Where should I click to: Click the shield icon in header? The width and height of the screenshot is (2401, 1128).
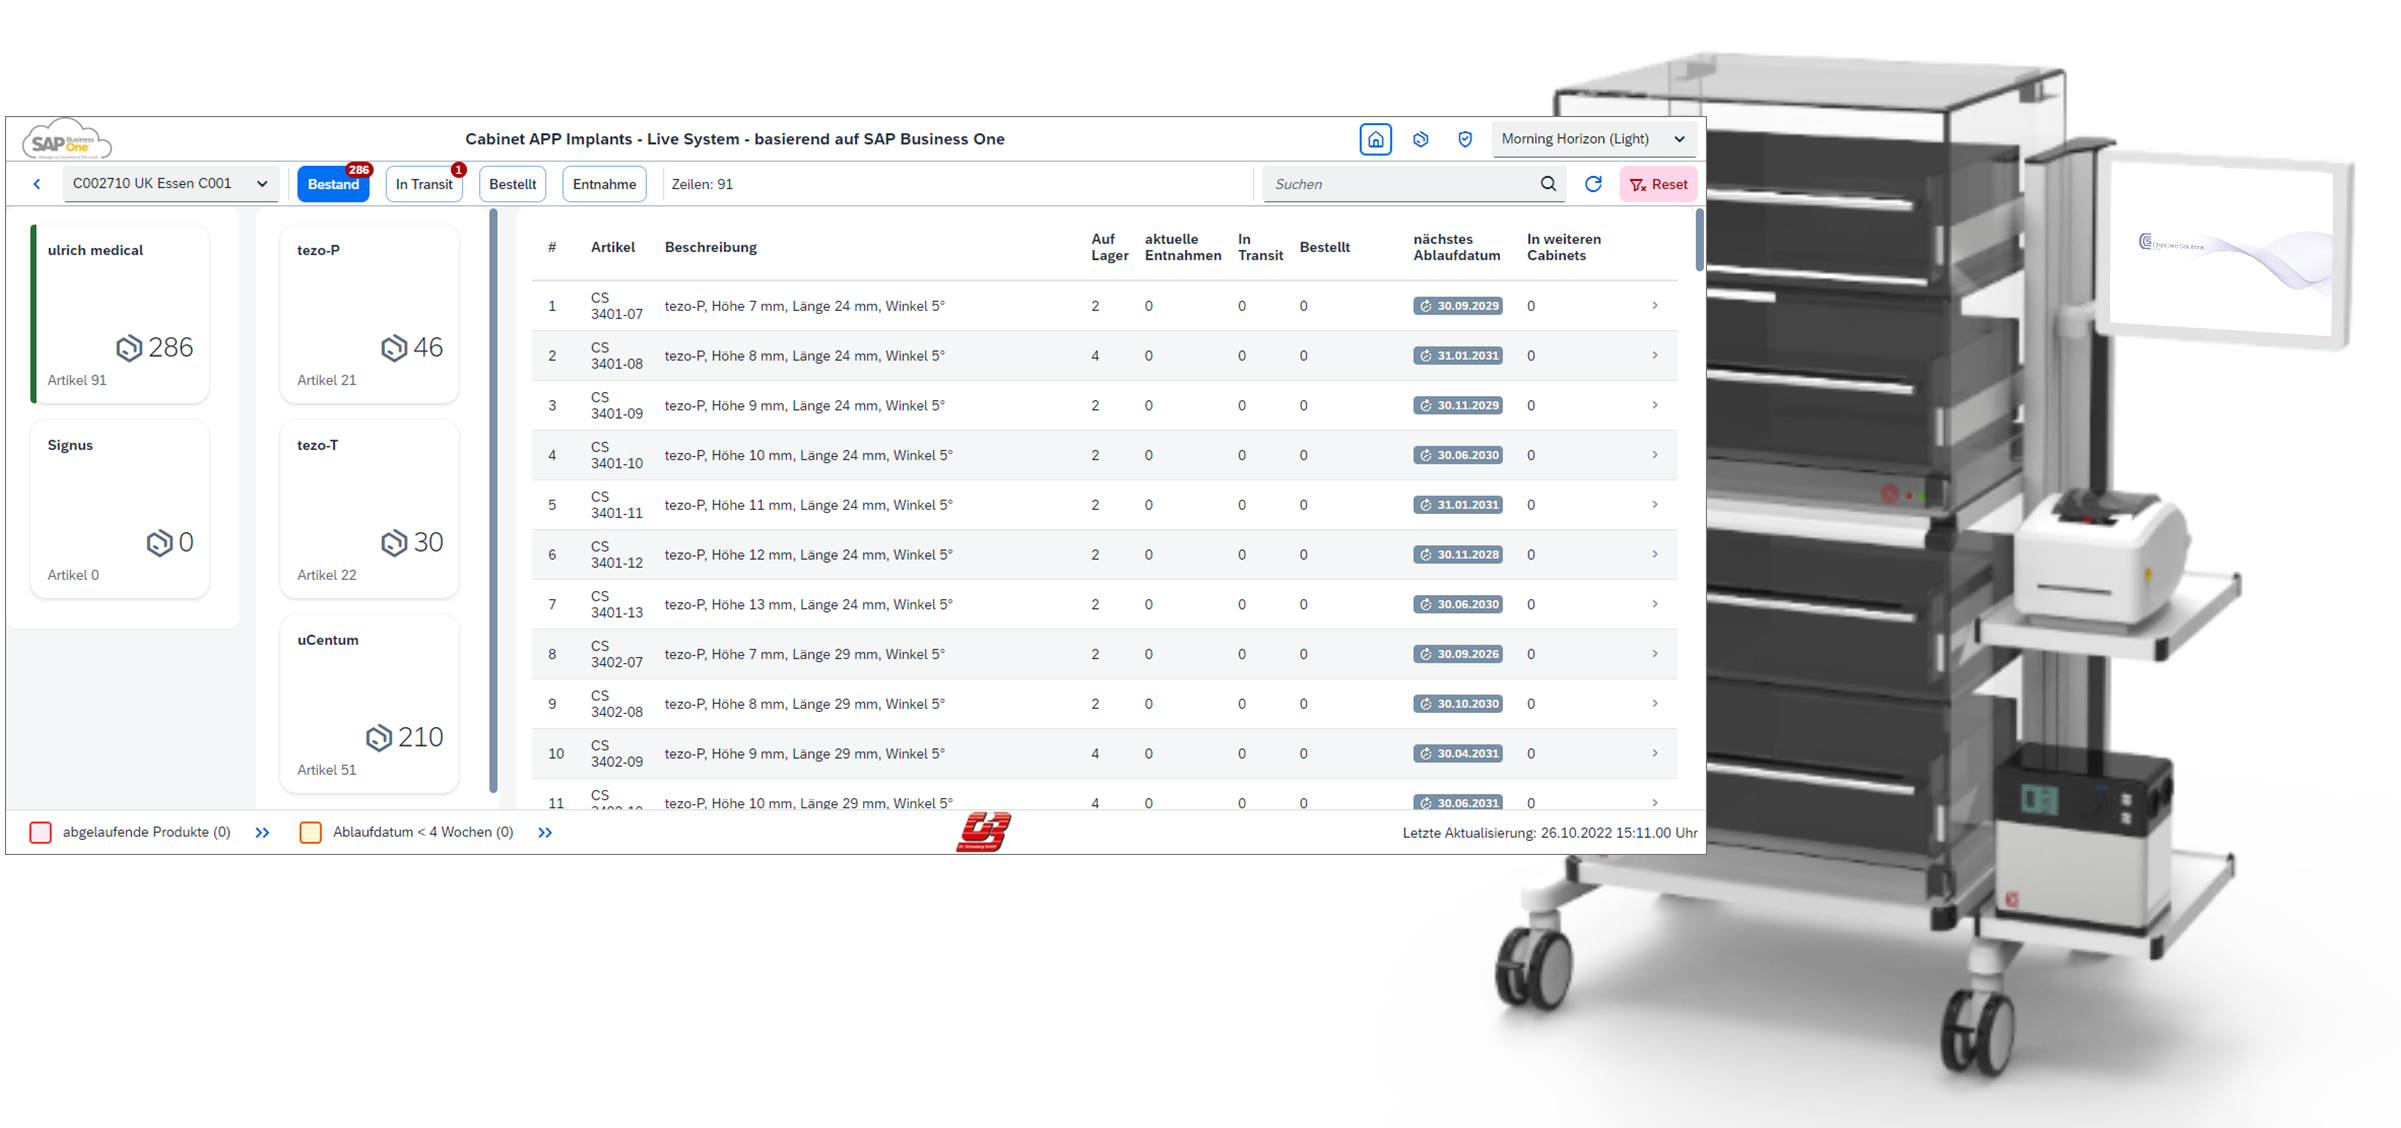pyautogui.click(x=1465, y=139)
